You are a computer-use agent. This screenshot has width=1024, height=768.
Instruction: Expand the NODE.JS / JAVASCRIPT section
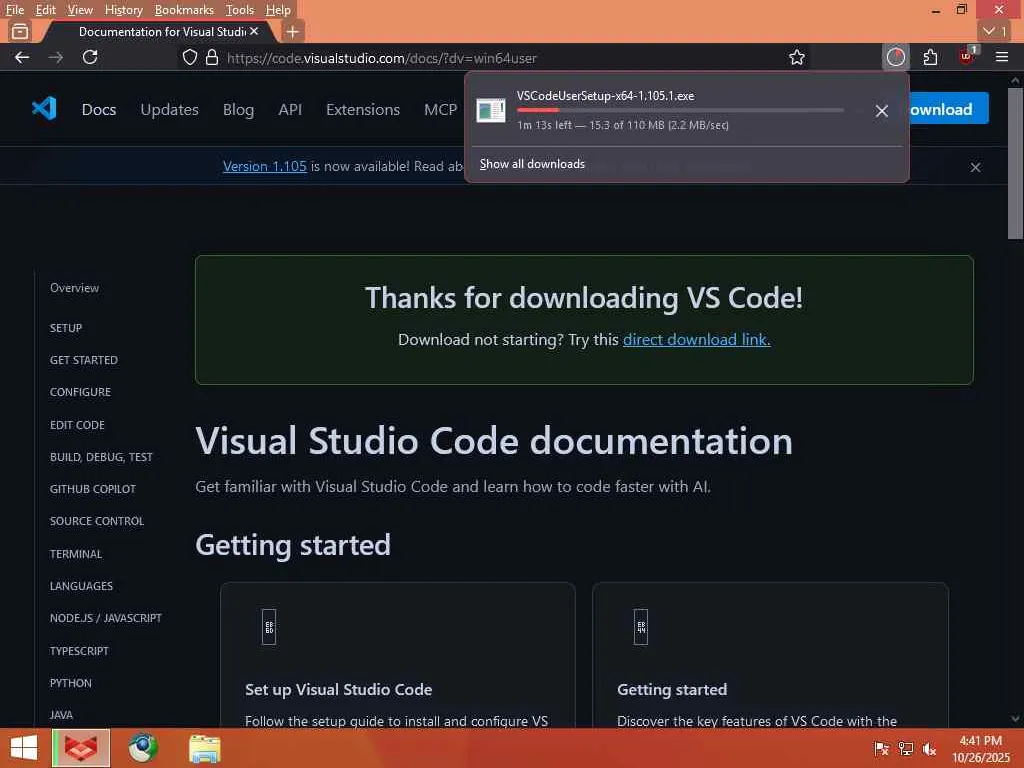coord(106,618)
